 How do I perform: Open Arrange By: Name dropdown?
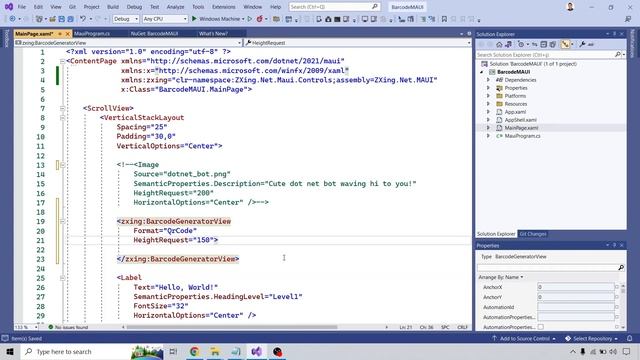[501, 277]
